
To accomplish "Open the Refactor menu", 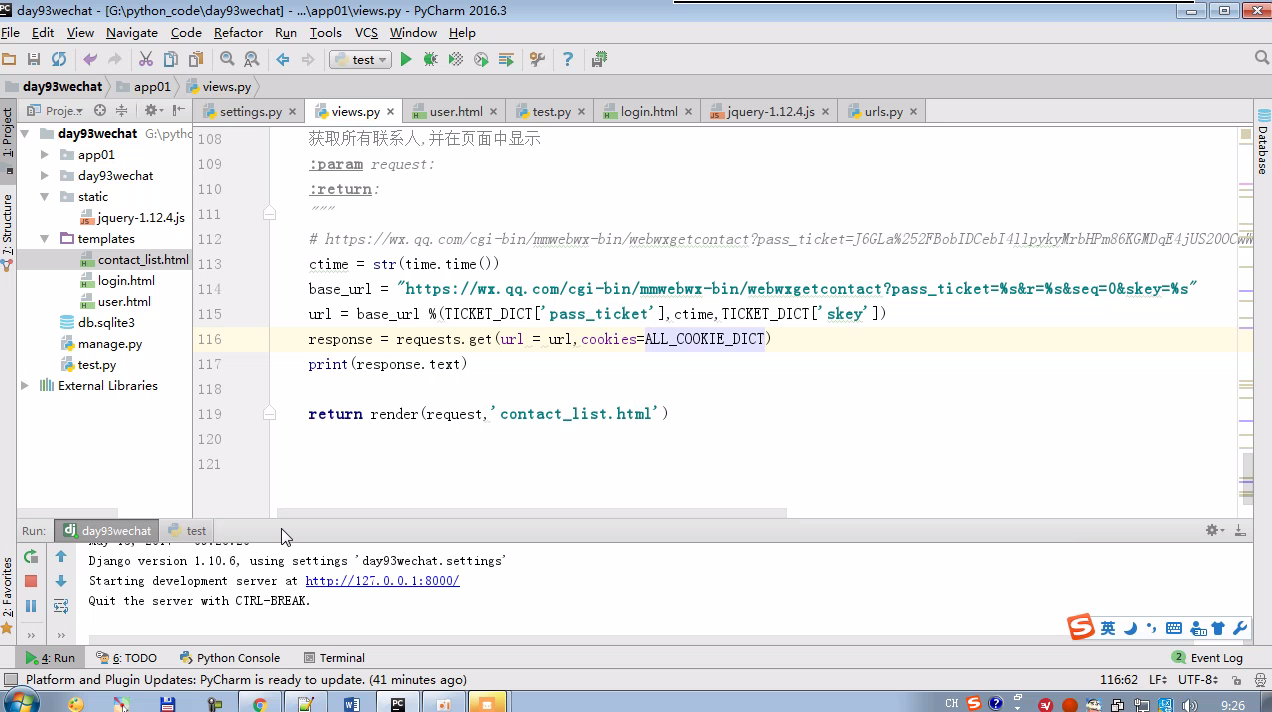I will pos(238,33).
